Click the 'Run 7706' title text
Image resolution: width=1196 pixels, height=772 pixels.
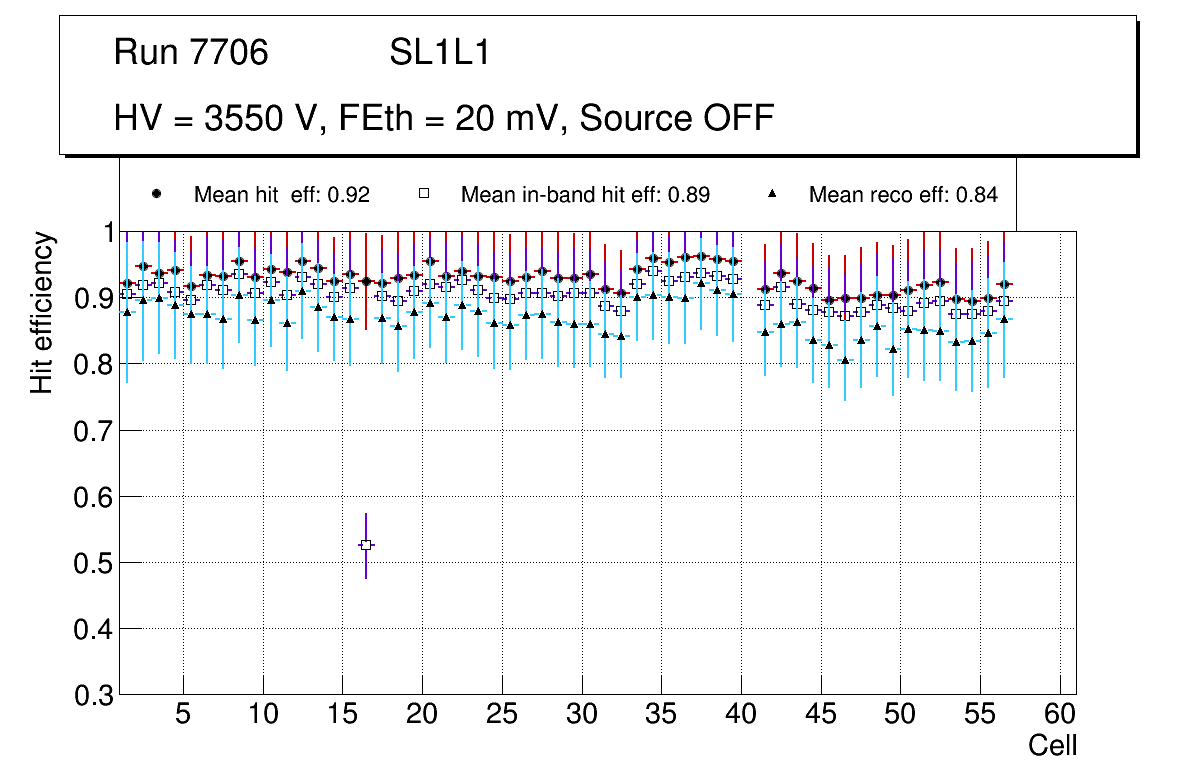coord(191,53)
